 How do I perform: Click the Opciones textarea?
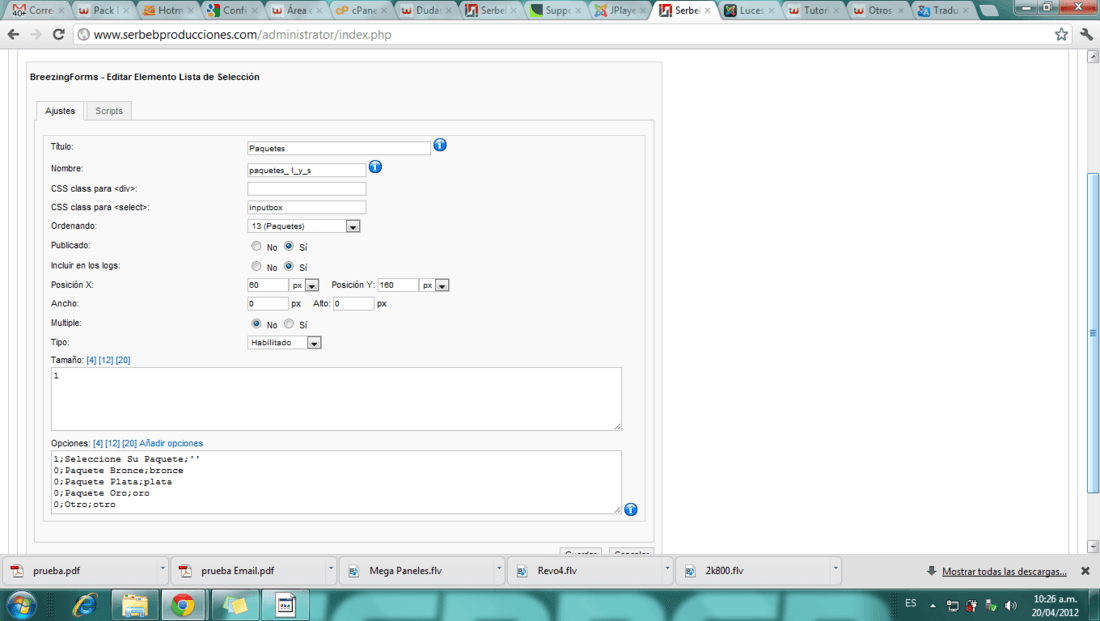[x=336, y=482]
